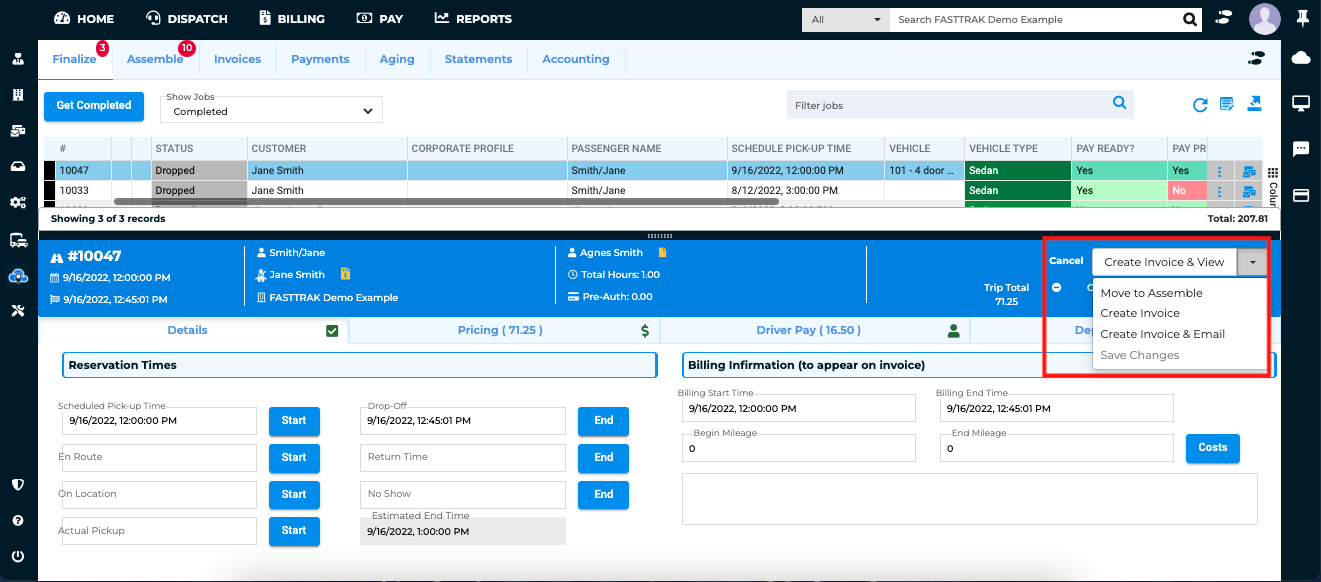
Task: Open the Billing menu
Action: coord(291,19)
